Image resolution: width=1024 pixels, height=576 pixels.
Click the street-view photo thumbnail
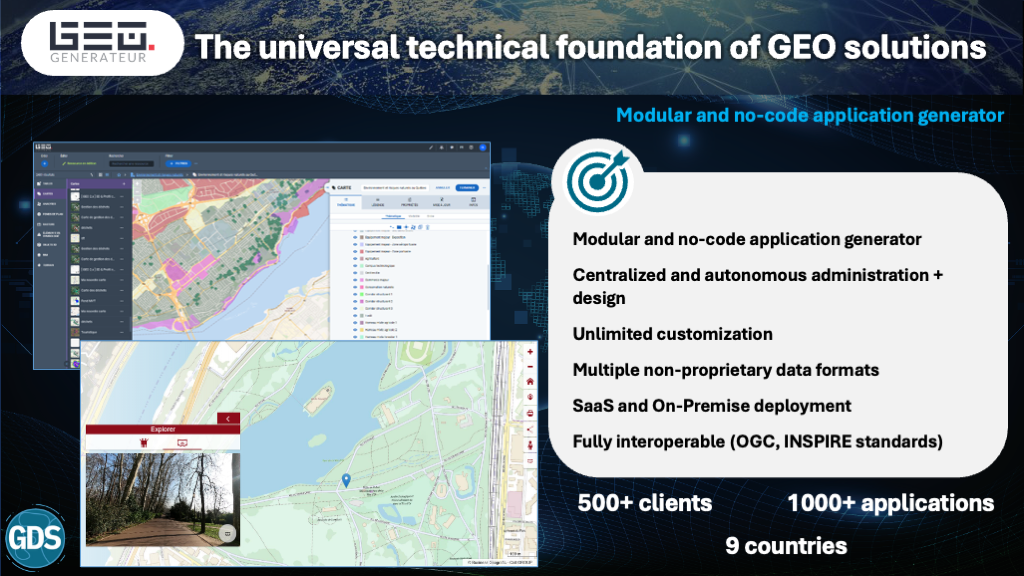[161, 500]
